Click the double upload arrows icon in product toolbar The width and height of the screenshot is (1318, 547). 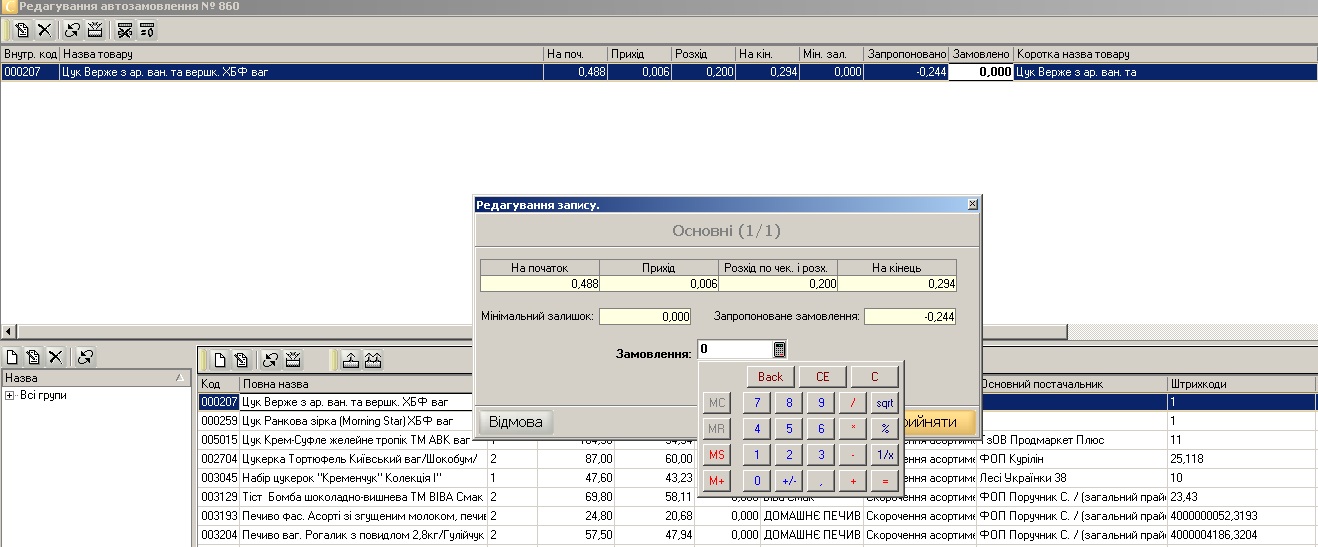[372, 361]
